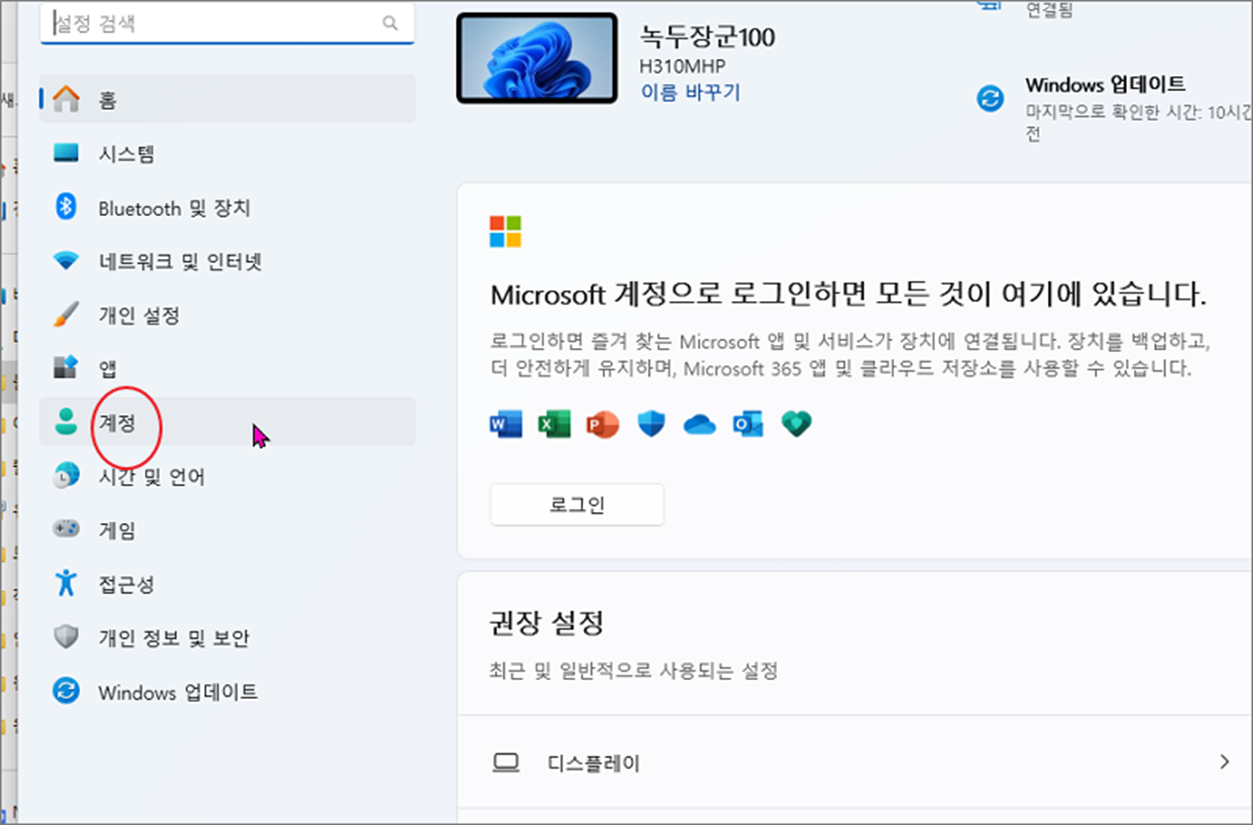Expand the 디스플레이 chevron arrow
This screenshot has width=1253, height=825.
pyautogui.click(x=1224, y=762)
